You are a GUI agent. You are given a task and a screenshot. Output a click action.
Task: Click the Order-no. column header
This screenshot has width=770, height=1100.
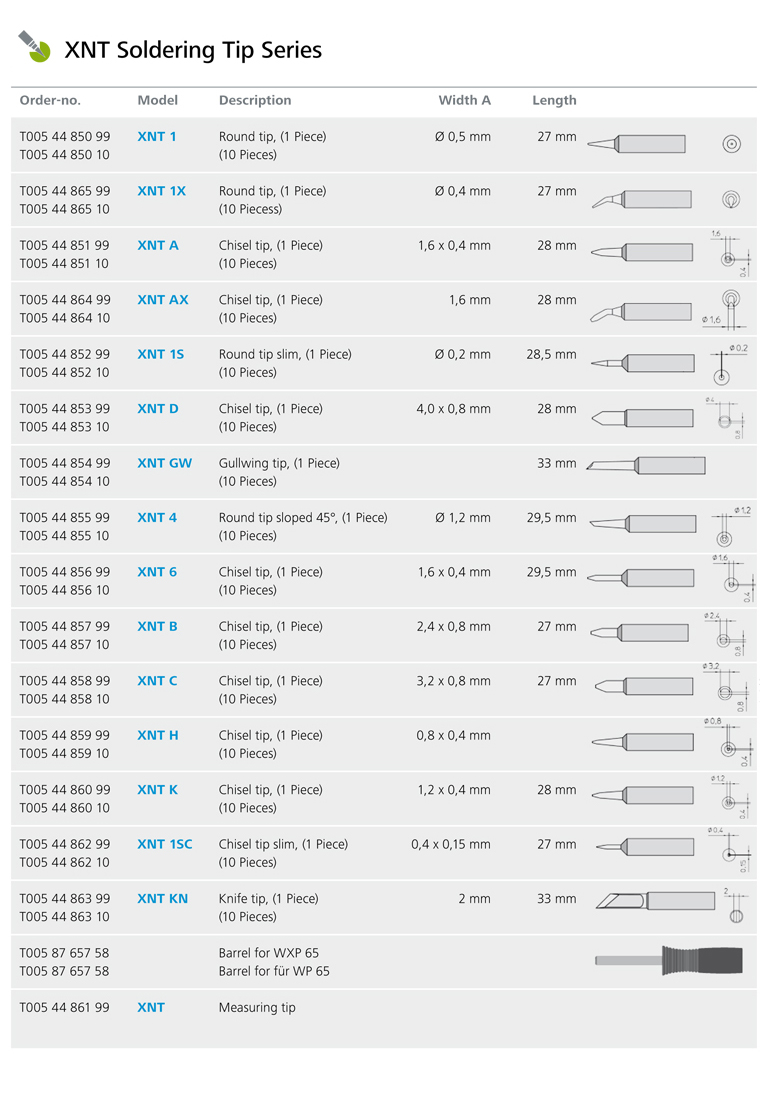[50, 100]
